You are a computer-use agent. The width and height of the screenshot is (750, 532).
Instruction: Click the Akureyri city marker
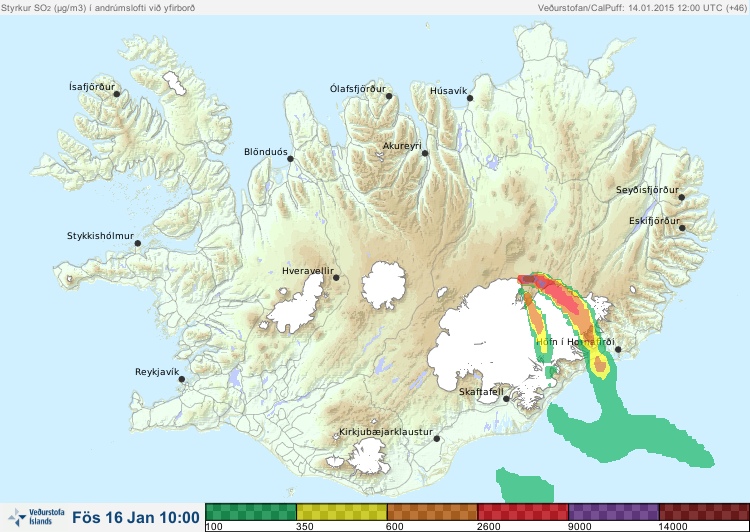coord(425,153)
